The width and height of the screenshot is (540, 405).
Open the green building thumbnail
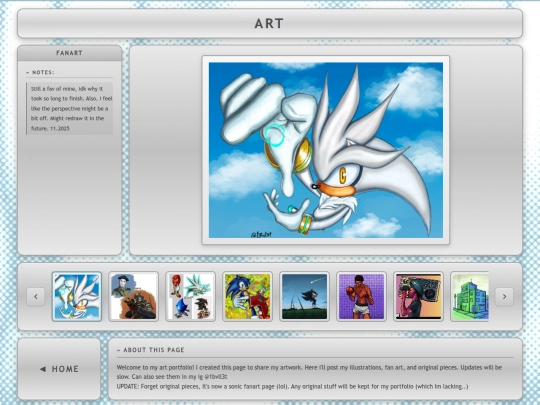tap(470, 297)
